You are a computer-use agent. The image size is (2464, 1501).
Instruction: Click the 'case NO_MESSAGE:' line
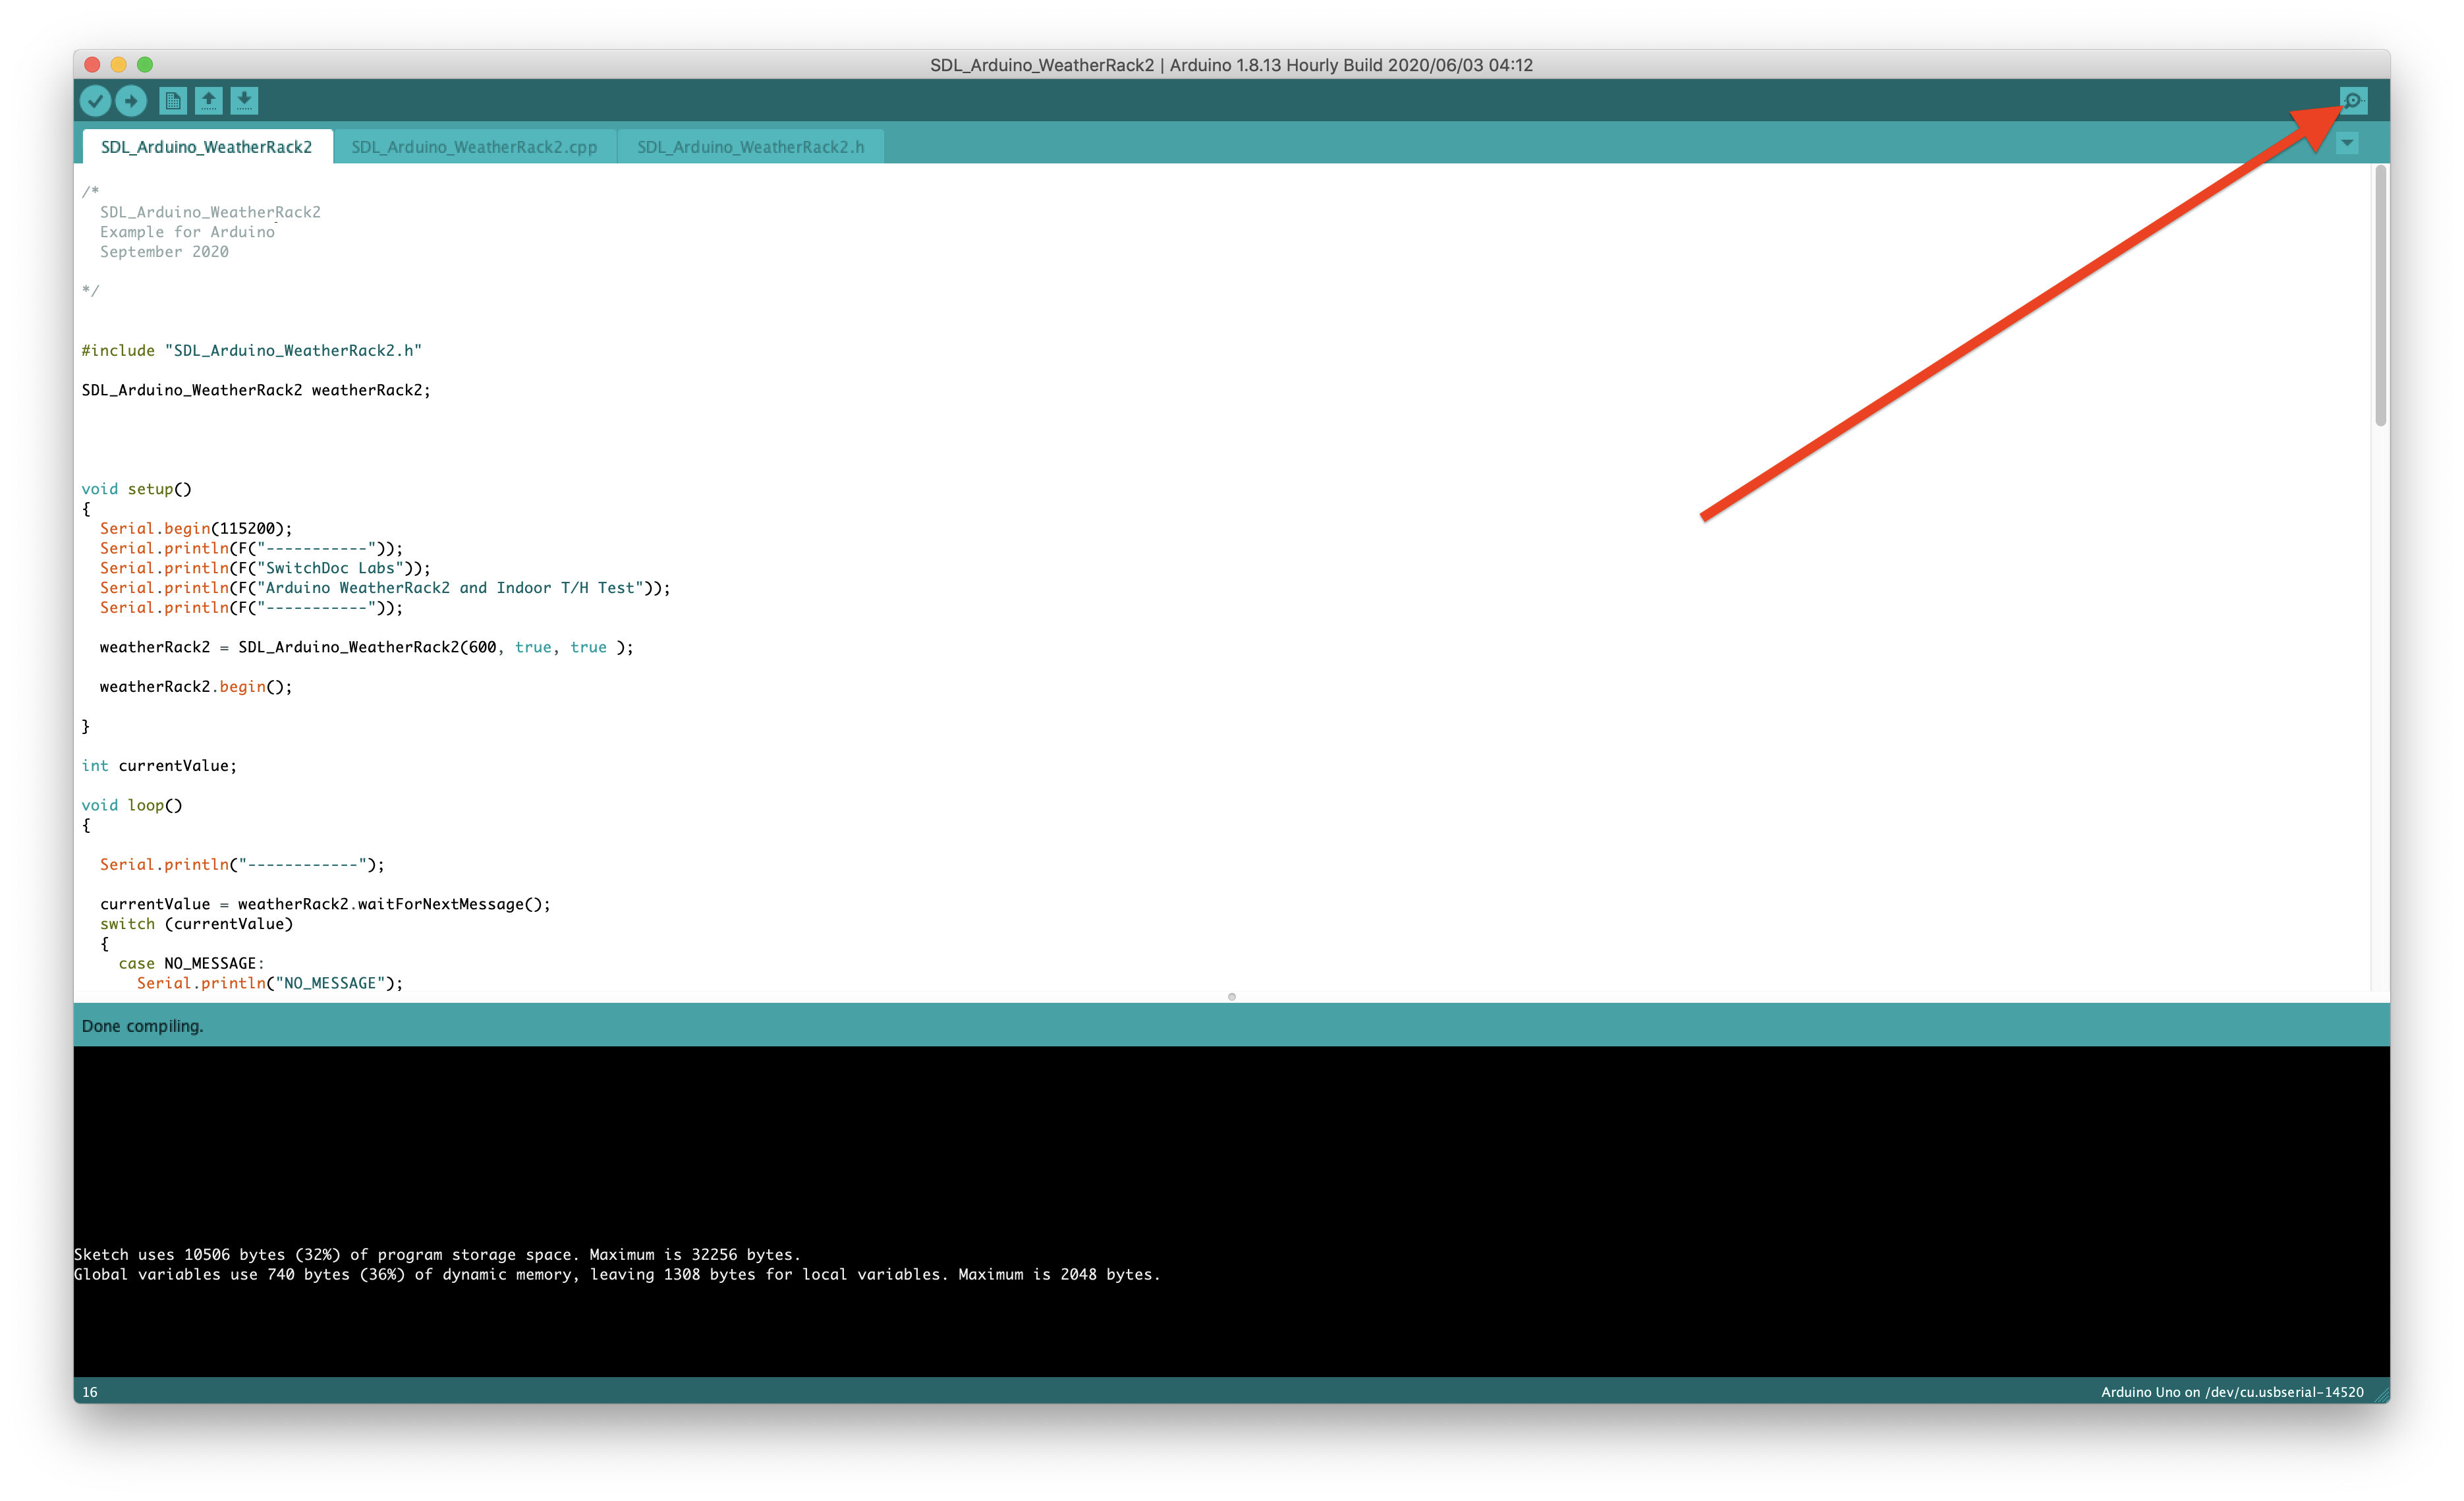[x=191, y=963]
